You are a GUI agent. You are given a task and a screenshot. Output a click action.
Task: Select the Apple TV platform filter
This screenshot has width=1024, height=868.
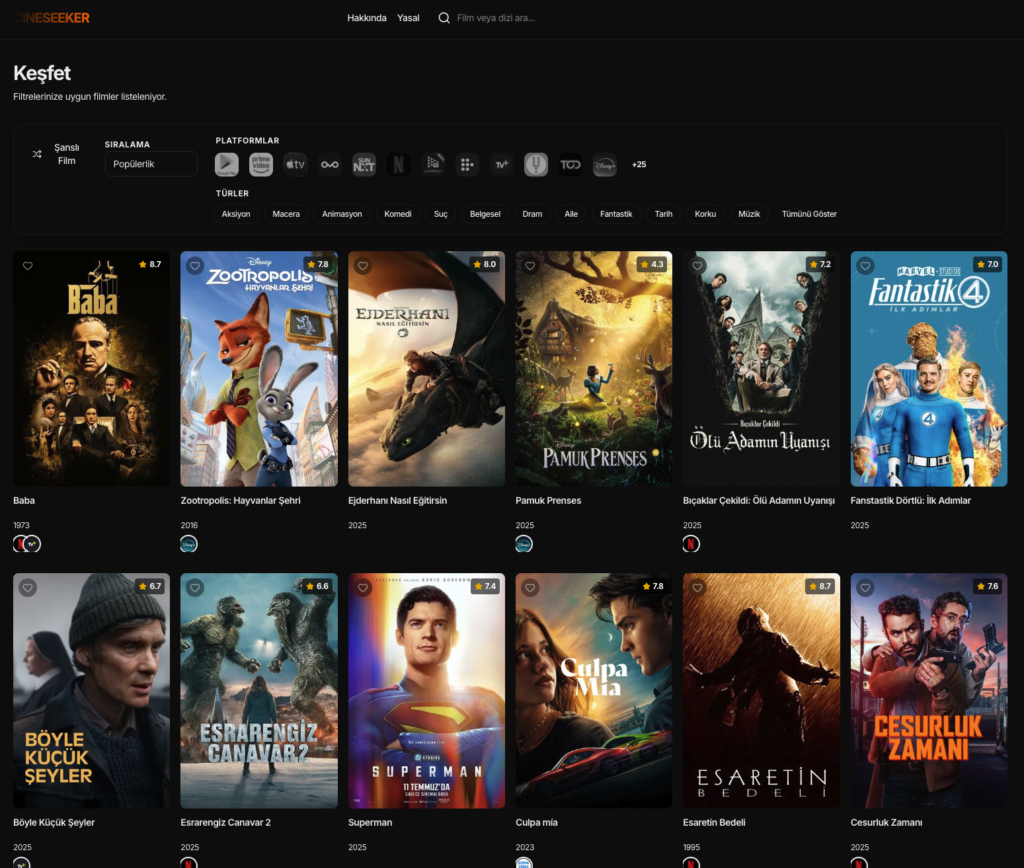[x=295, y=165]
